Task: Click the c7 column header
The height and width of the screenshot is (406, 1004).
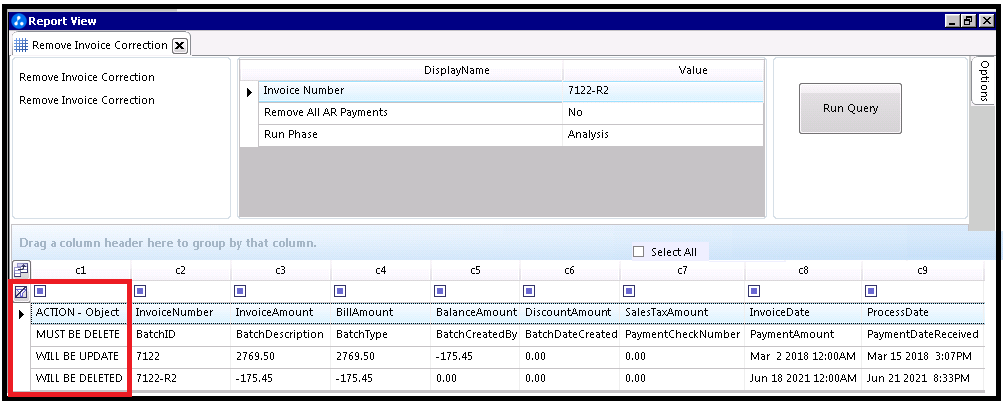Action: pos(683,270)
